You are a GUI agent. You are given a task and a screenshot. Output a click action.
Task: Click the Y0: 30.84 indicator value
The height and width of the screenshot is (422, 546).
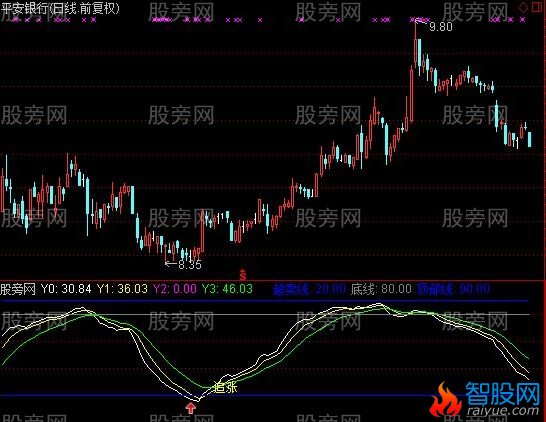pyautogui.click(x=66, y=289)
